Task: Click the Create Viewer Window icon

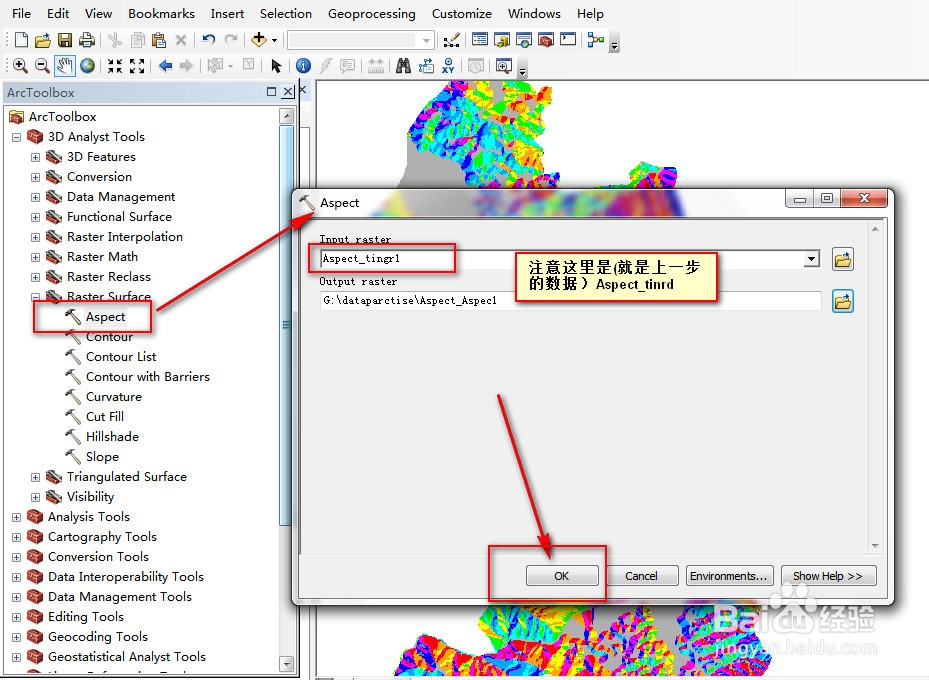Action: [x=504, y=66]
